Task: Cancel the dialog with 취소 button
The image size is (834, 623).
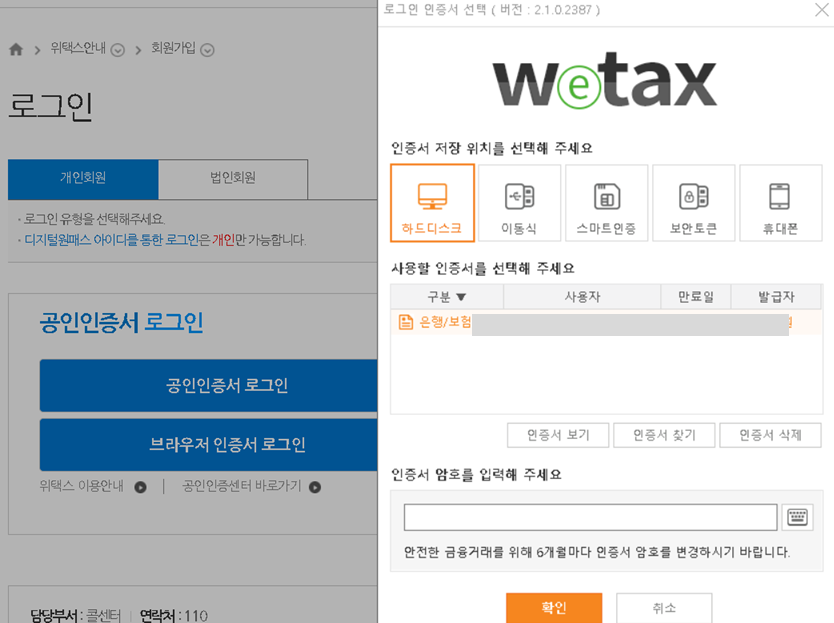Action: (x=664, y=608)
